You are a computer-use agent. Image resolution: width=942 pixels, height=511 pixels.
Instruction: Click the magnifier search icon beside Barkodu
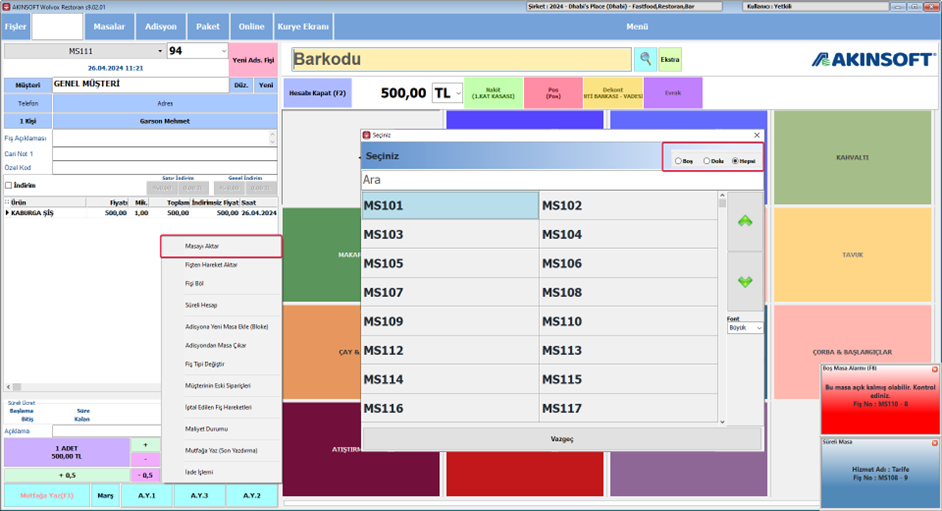[645, 59]
